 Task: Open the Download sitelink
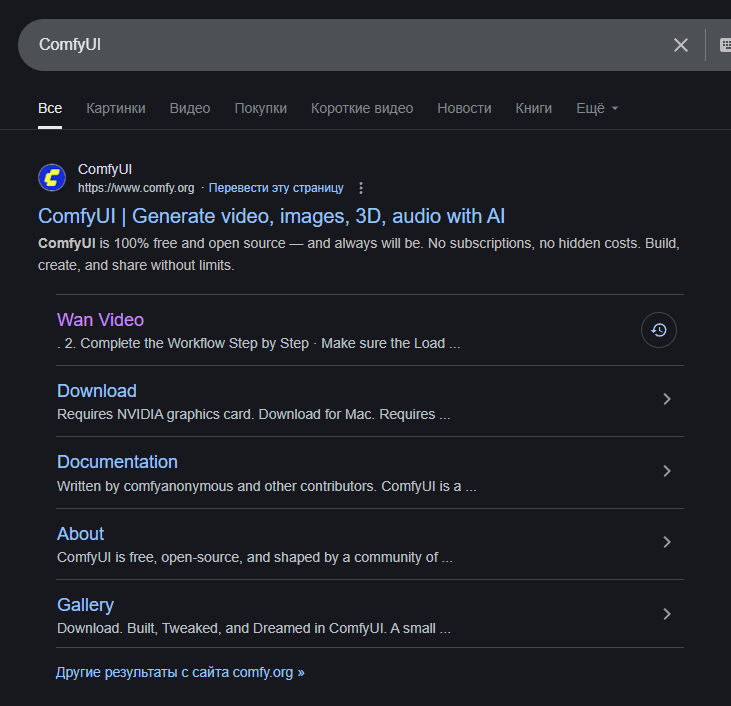click(97, 391)
